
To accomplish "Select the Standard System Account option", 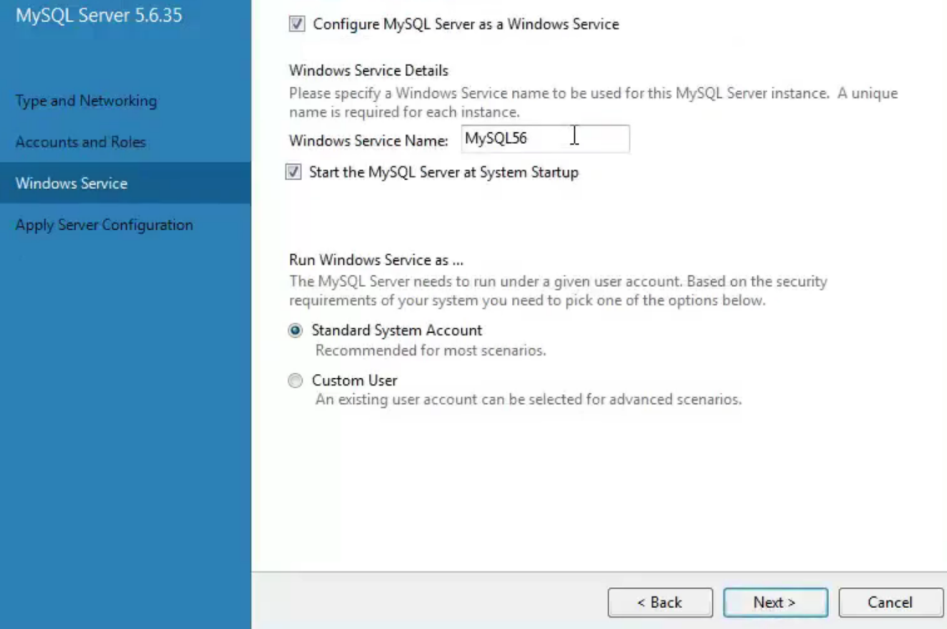I will click(x=295, y=331).
